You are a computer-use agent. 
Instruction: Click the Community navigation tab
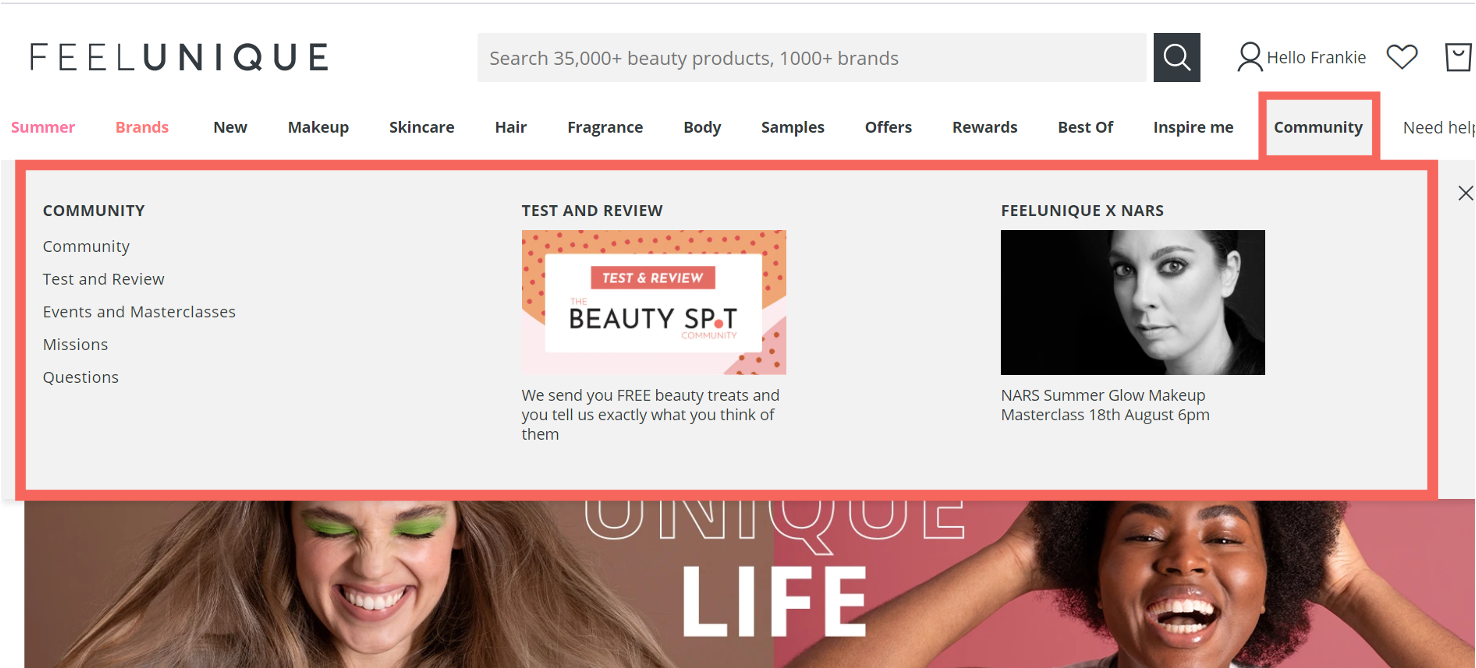[x=1318, y=127]
